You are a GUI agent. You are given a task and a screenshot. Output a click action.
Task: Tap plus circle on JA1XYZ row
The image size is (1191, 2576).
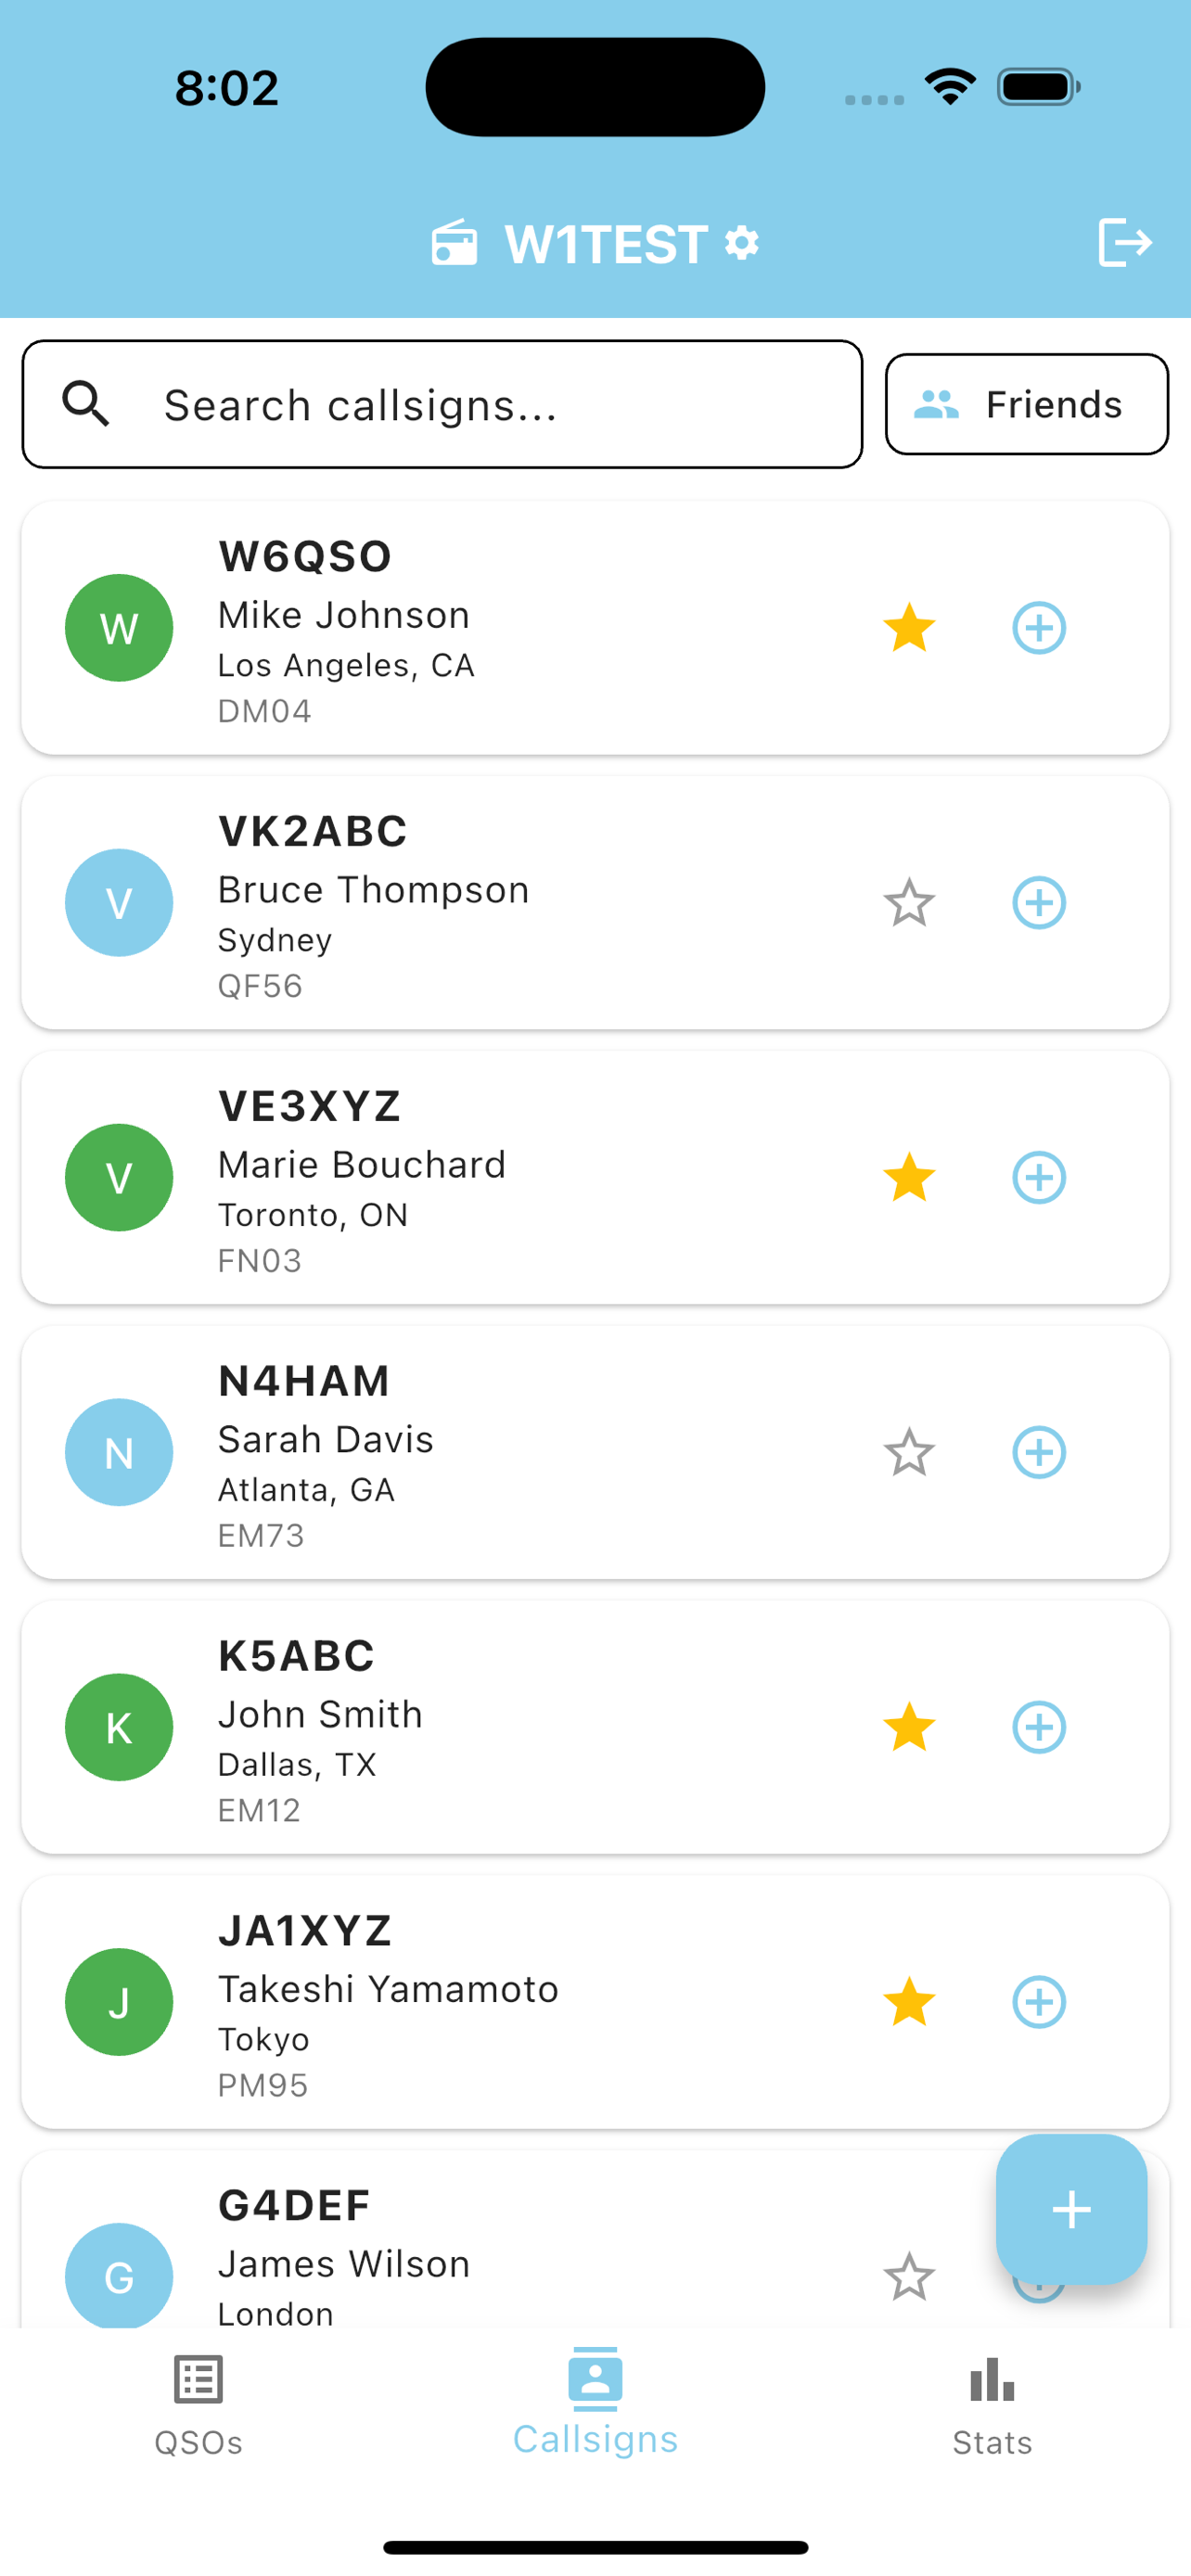pyautogui.click(x=1039, y=2002)
